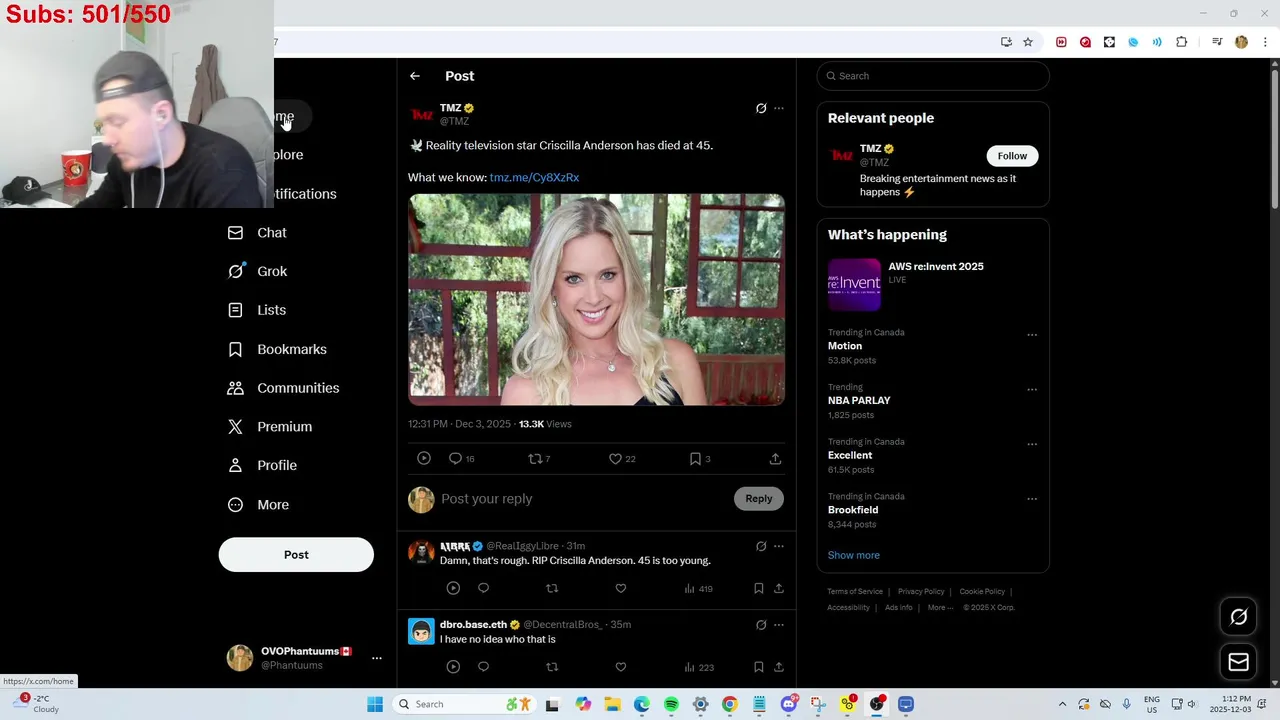
Task: Open more options on RealIggyLibre reply
Action: click(x=779, y=546)
